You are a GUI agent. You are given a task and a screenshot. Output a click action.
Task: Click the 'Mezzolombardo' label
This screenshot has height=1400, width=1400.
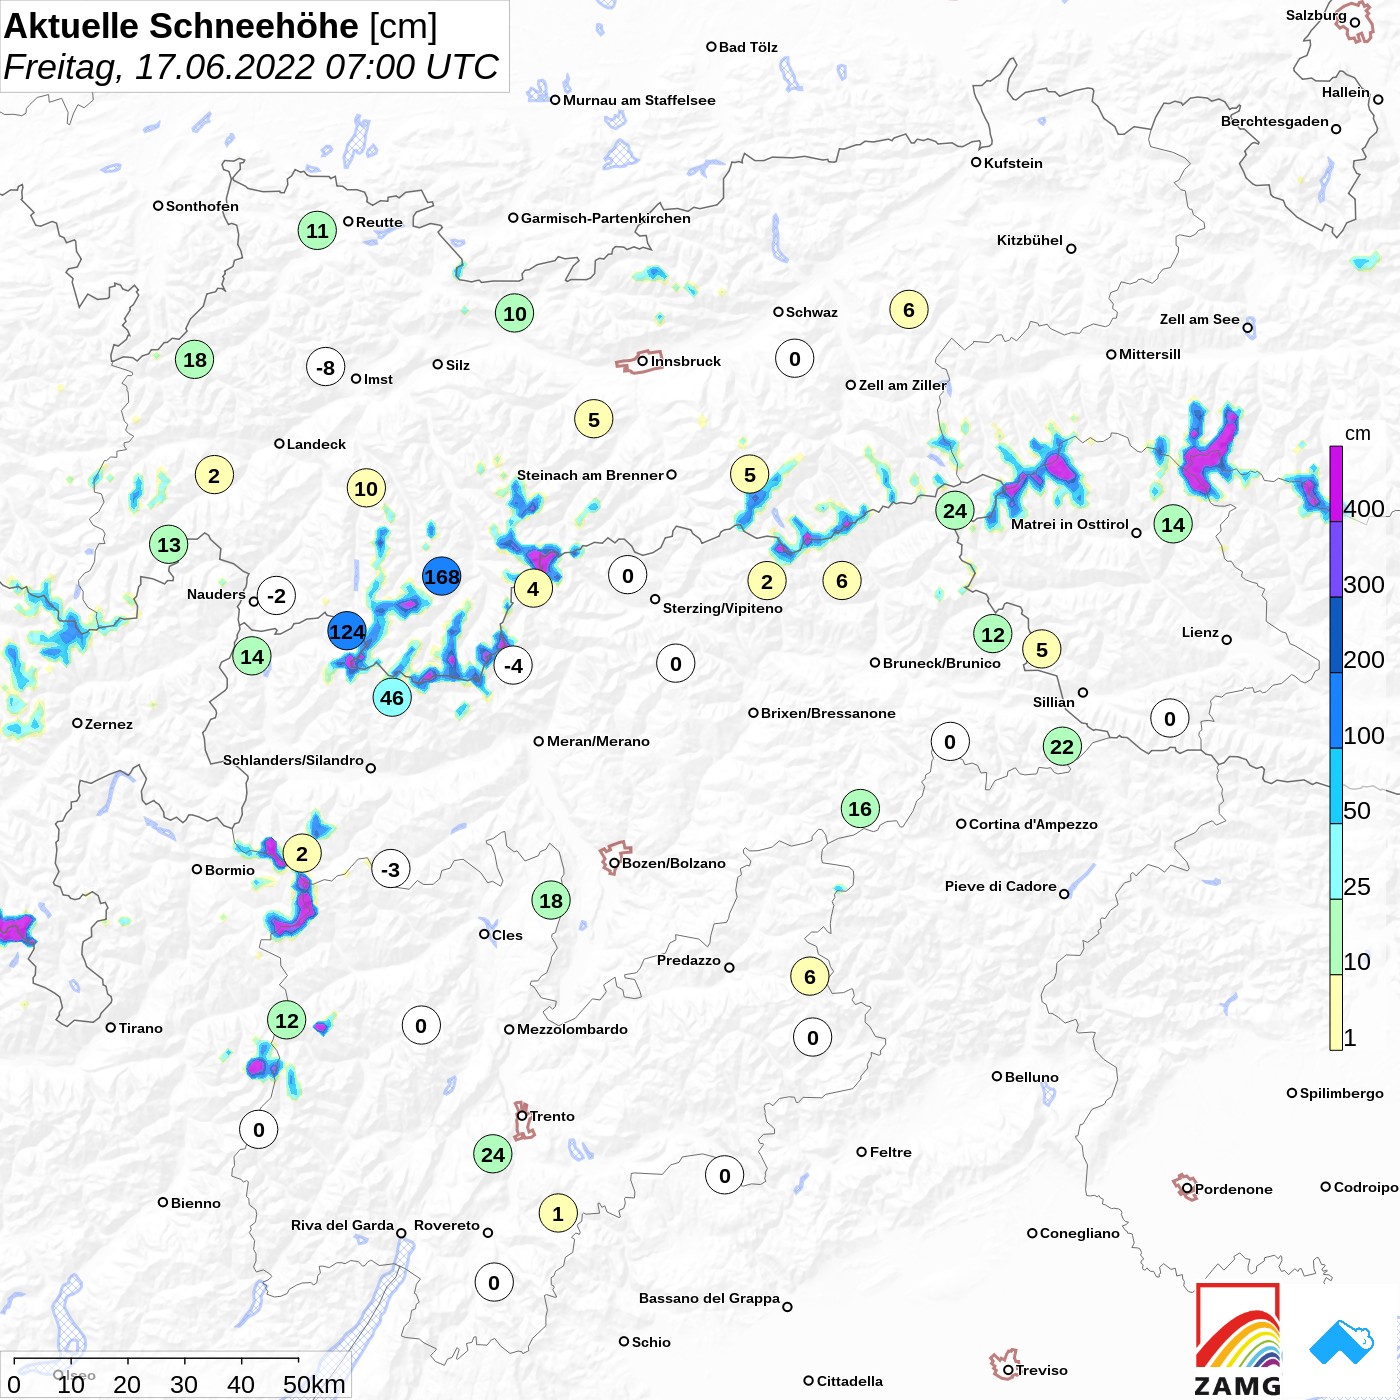pos(572,1029)
